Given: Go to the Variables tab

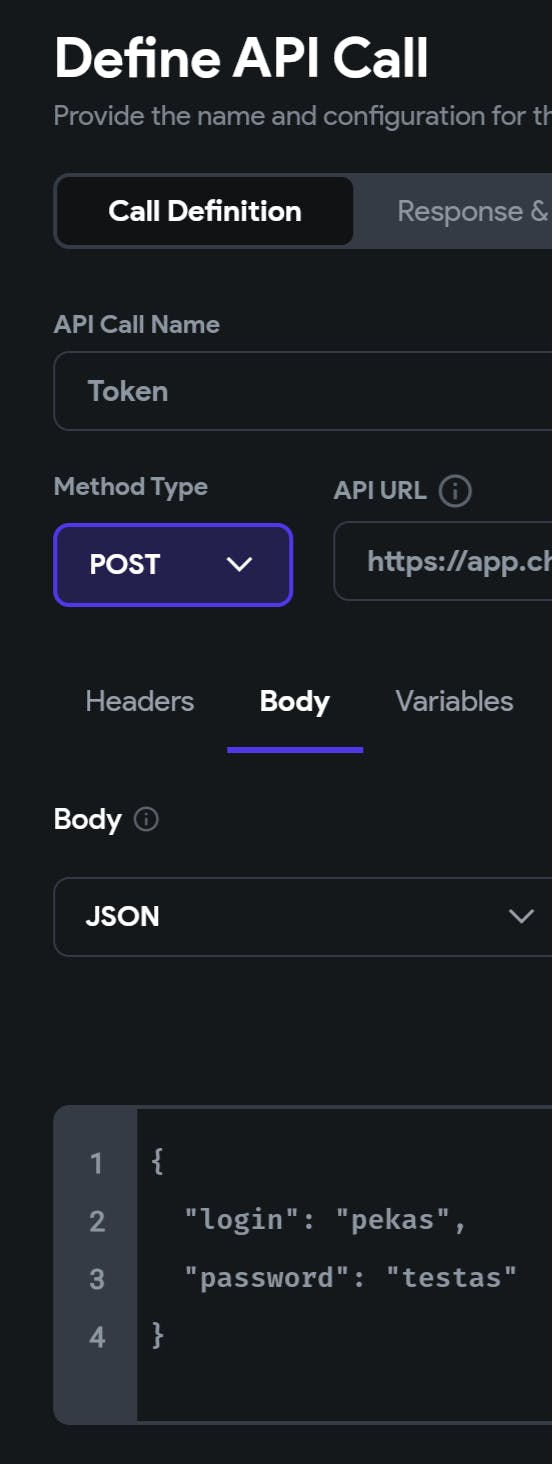Looking at the screenshot, I should coord(454,701).
